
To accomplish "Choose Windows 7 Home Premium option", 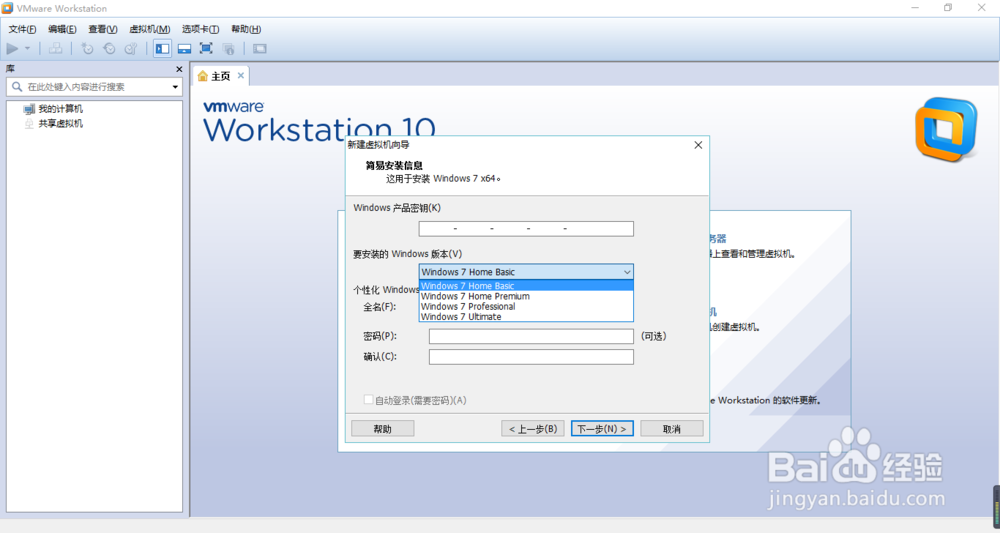I will pyautogui.click(x=526, y=296).
